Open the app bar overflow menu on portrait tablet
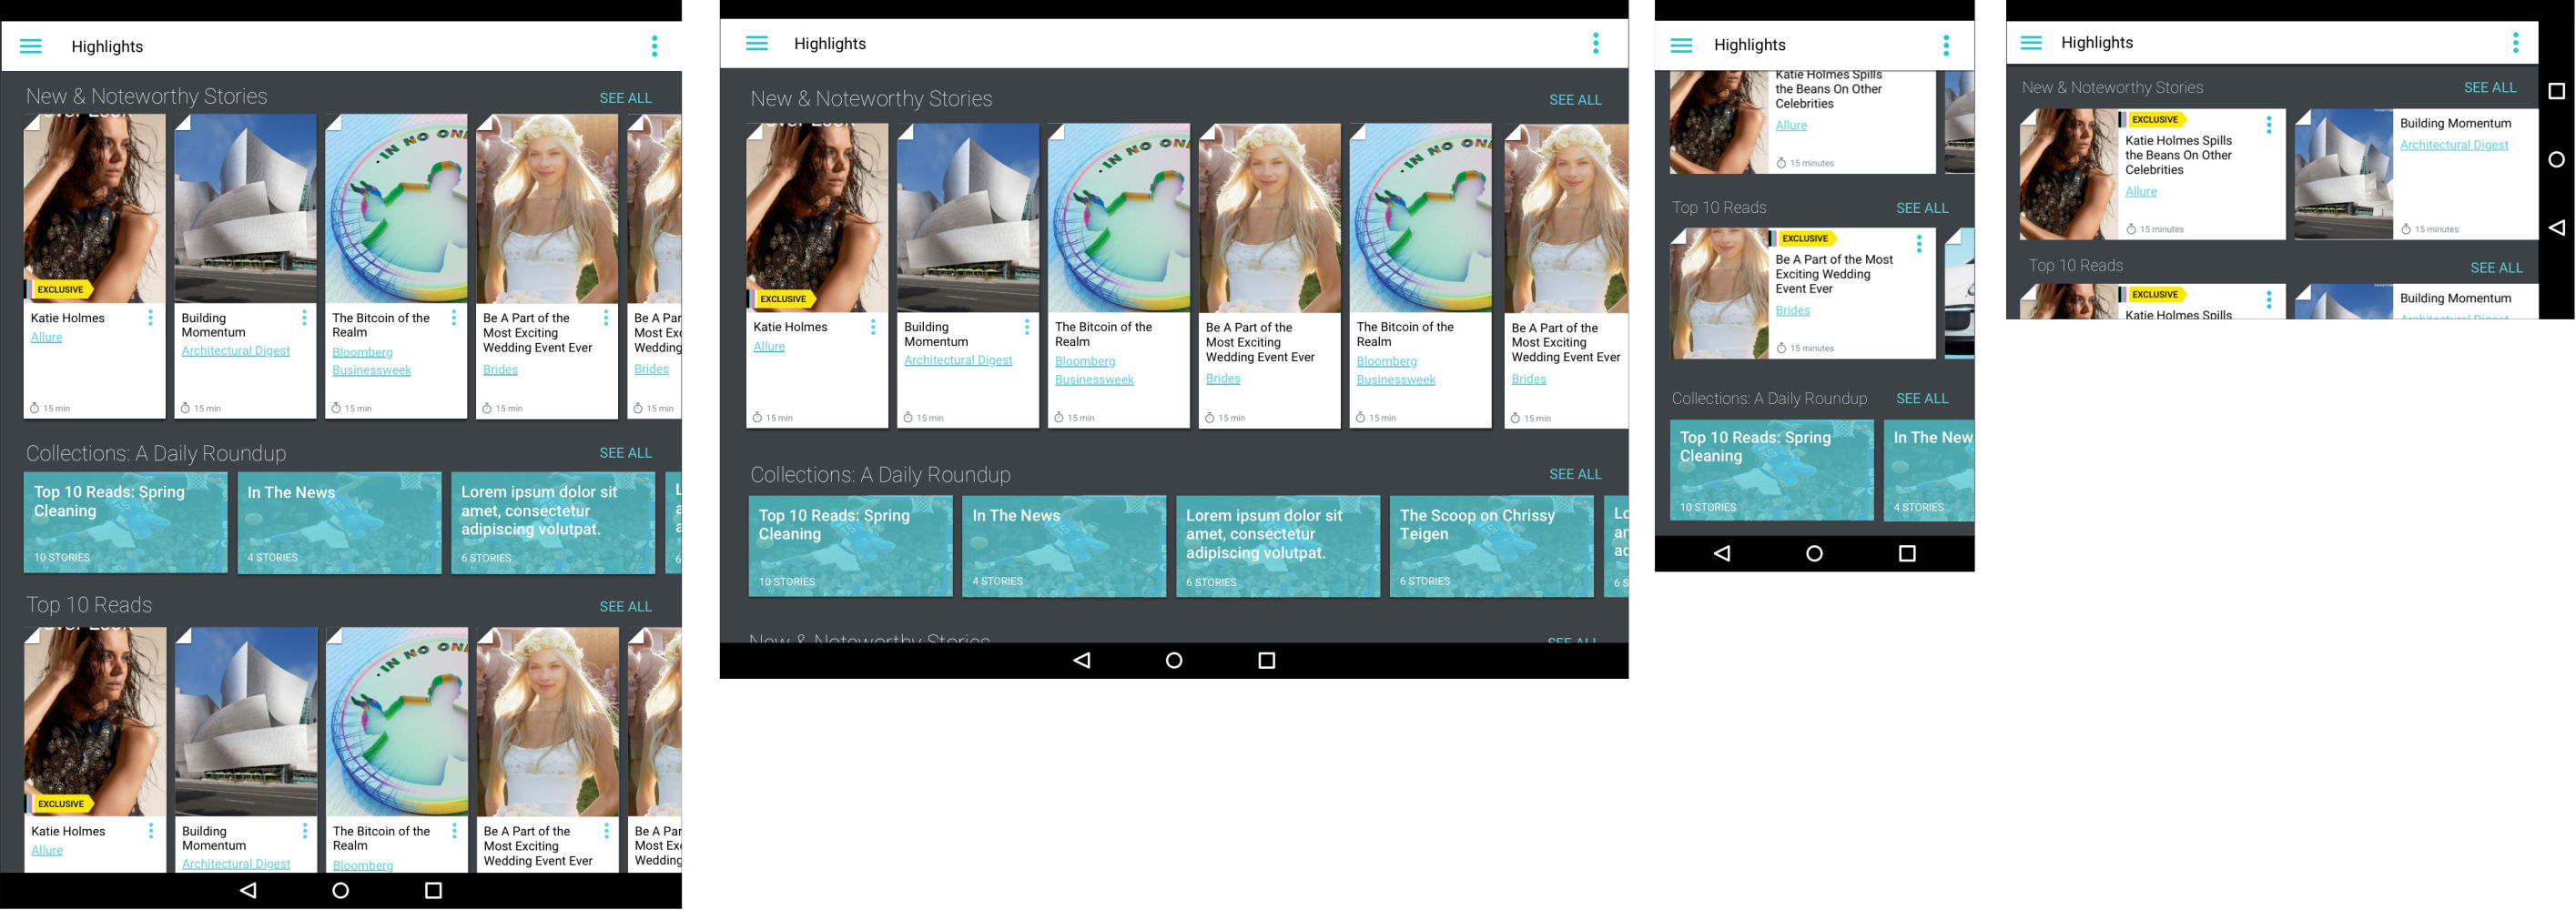Screen dimensions: 2576x910 coord(655,46)
